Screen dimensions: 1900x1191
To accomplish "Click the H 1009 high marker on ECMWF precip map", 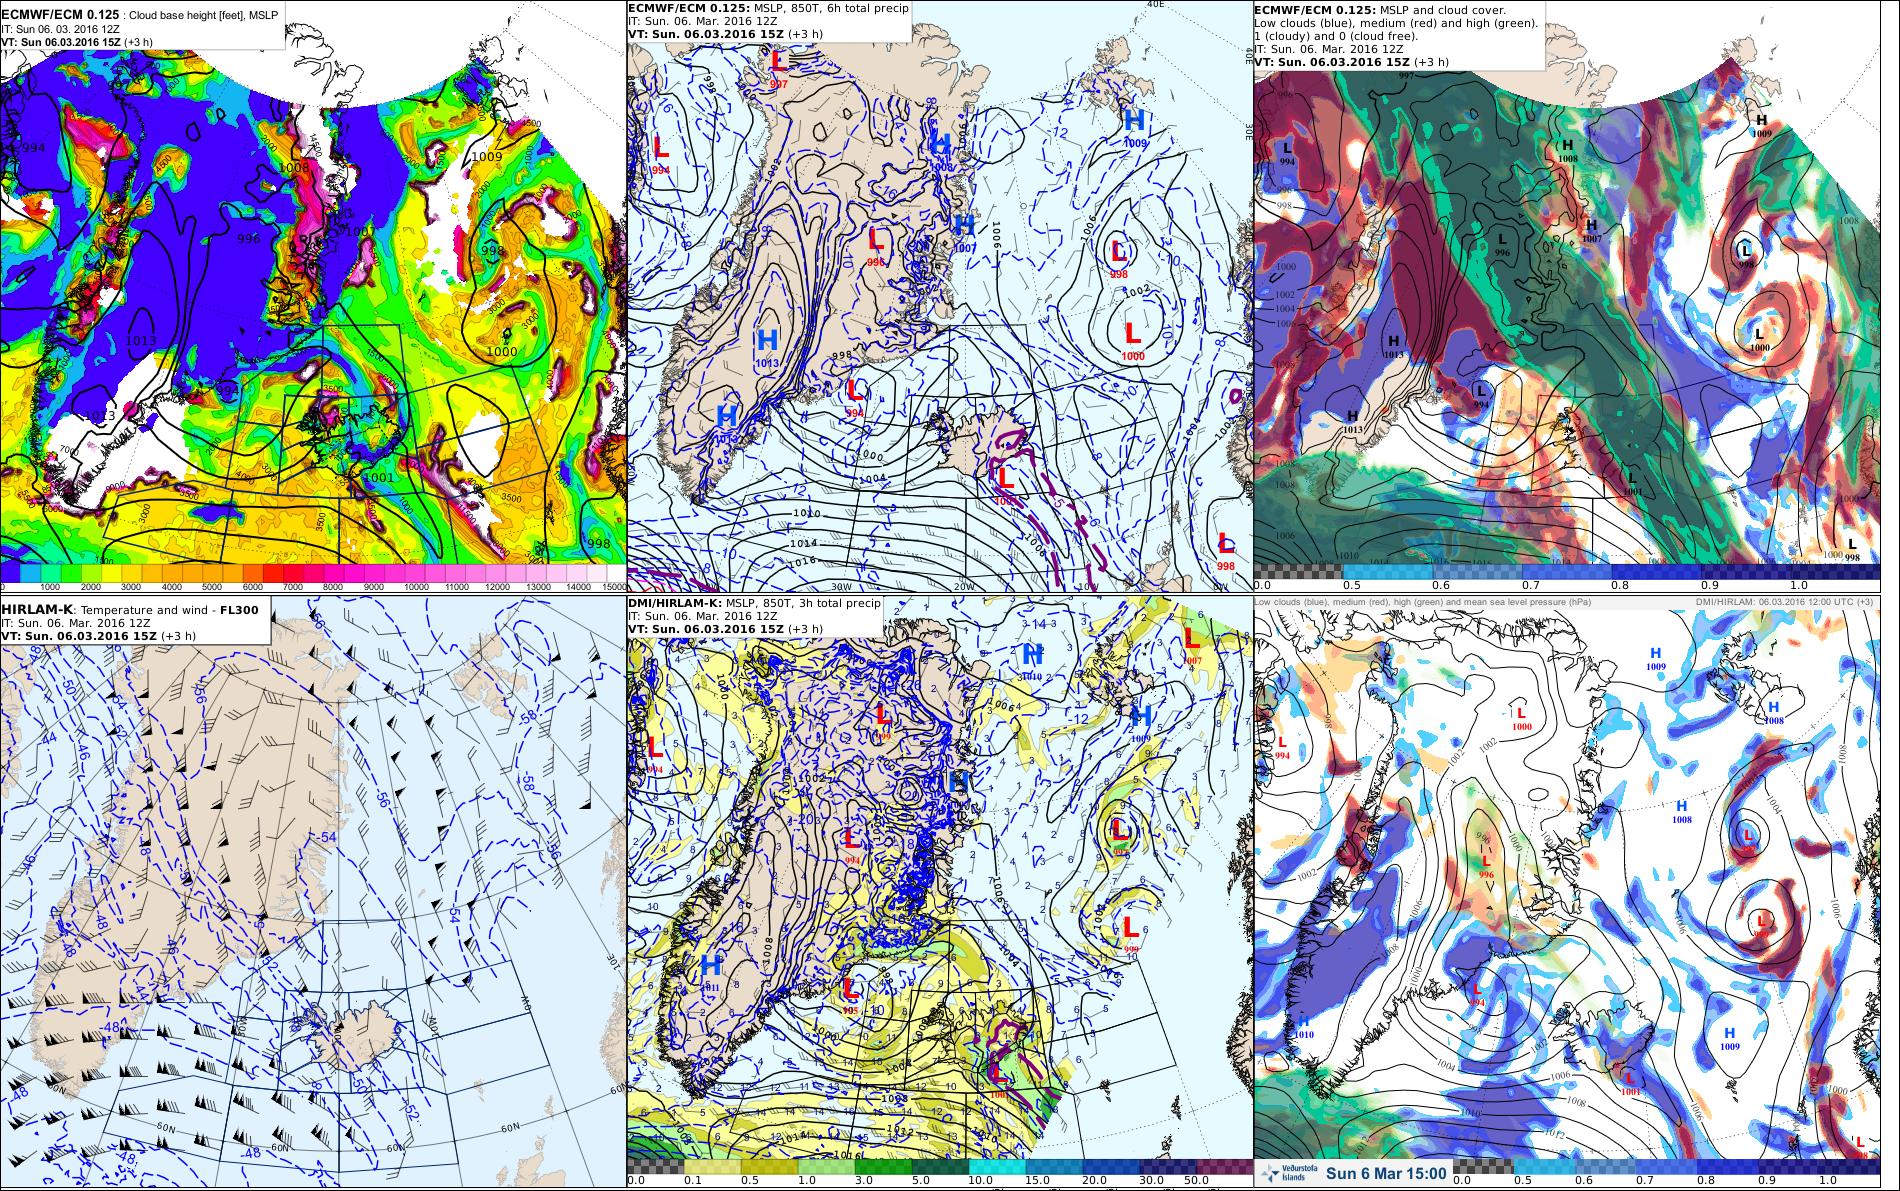I will click(1134, 126).
